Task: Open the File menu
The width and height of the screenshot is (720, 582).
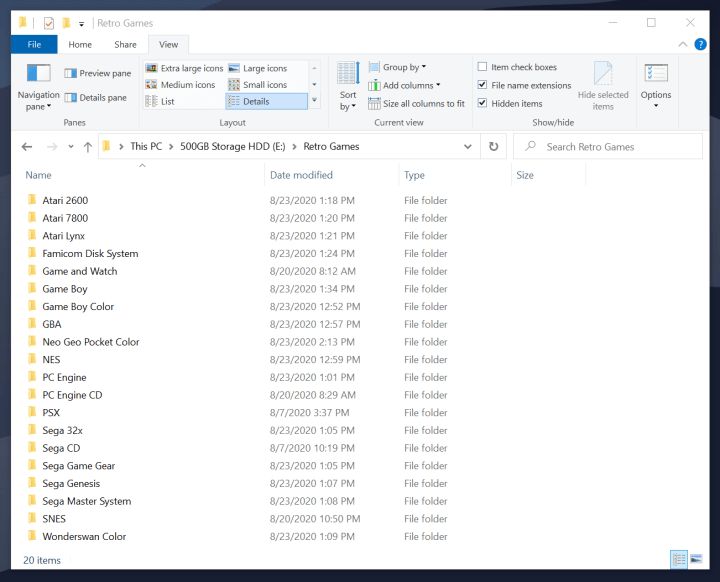Action: (34, 44)
